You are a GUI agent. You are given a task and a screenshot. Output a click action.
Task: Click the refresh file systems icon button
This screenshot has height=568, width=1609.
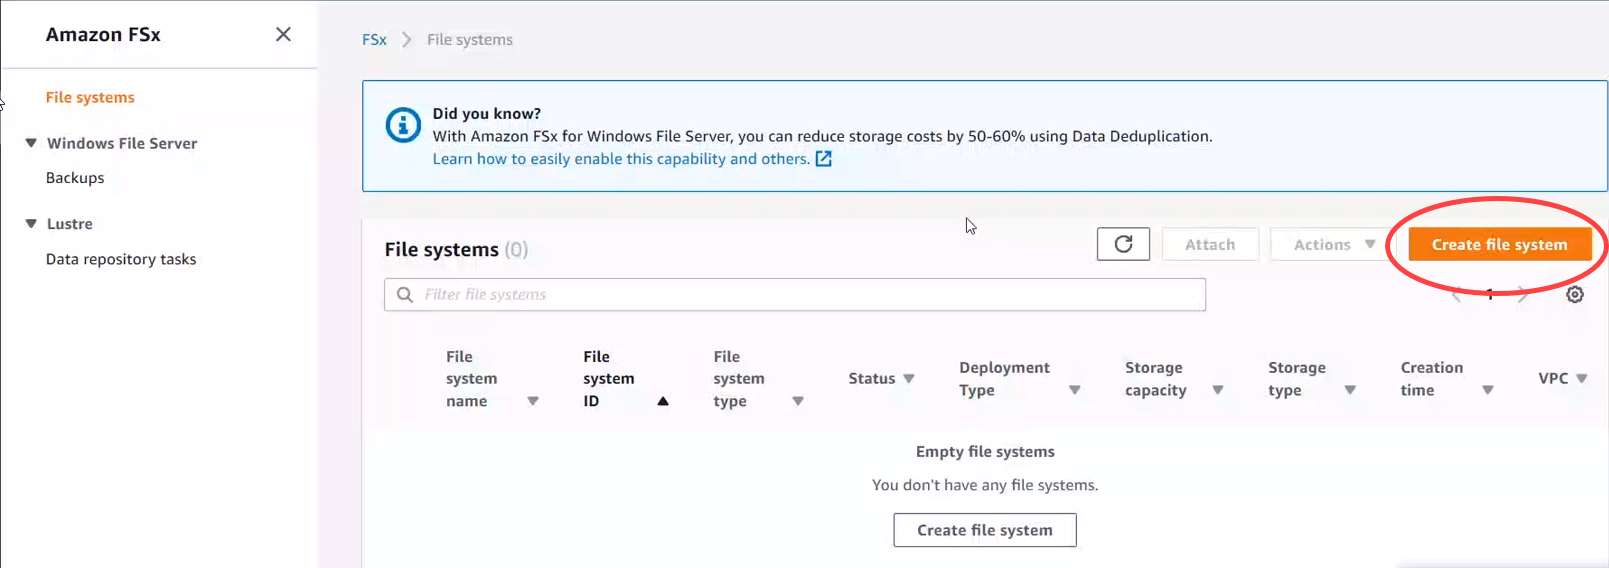point(1123,244)
